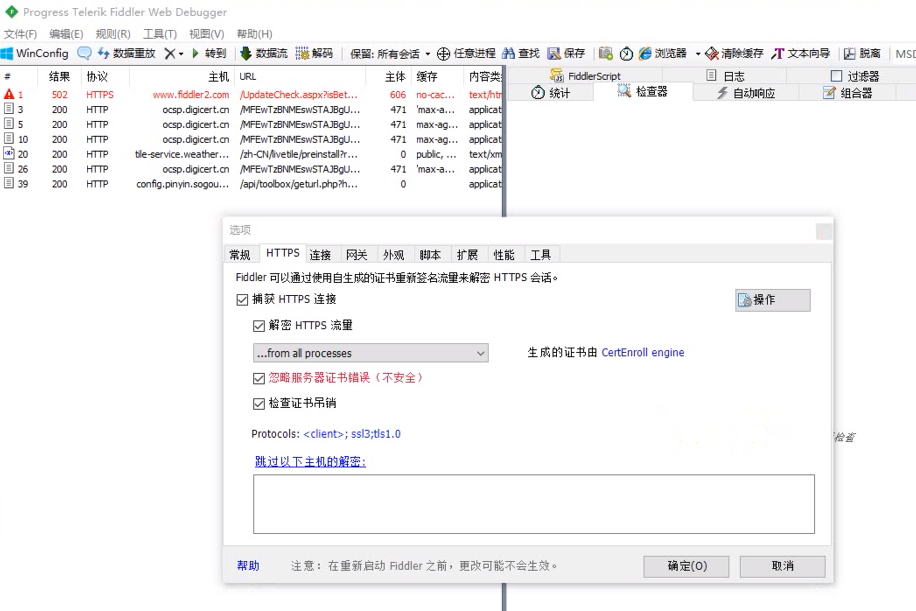Toggle Decrypt HTTPS traffic (解密 HTTPS 流量) checkbox
The height and width of the screenshot is (611, 916).
[x=259, y=326]
